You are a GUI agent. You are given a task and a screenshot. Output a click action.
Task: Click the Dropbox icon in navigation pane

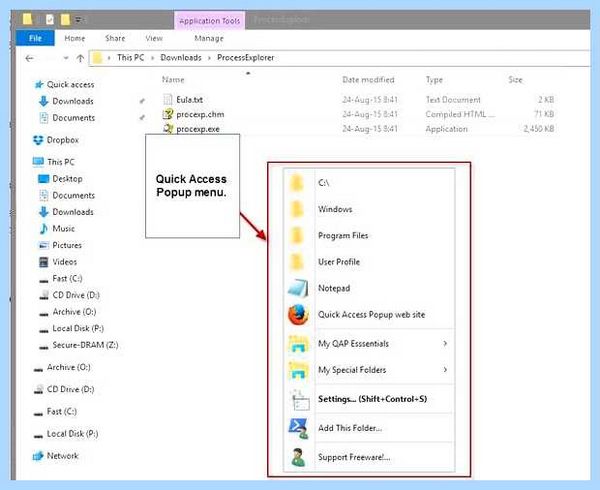38,140
